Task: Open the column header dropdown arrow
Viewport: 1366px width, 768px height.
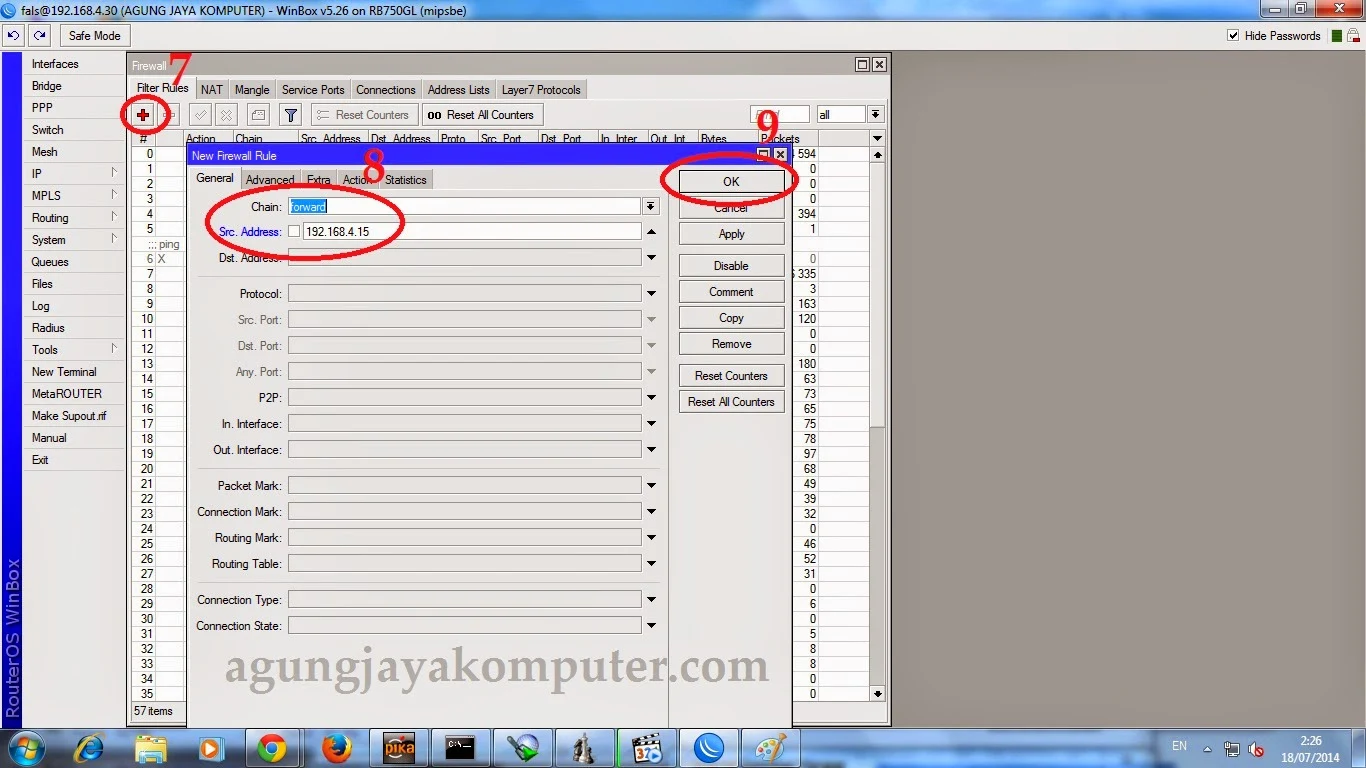Action: pos(877,139)
